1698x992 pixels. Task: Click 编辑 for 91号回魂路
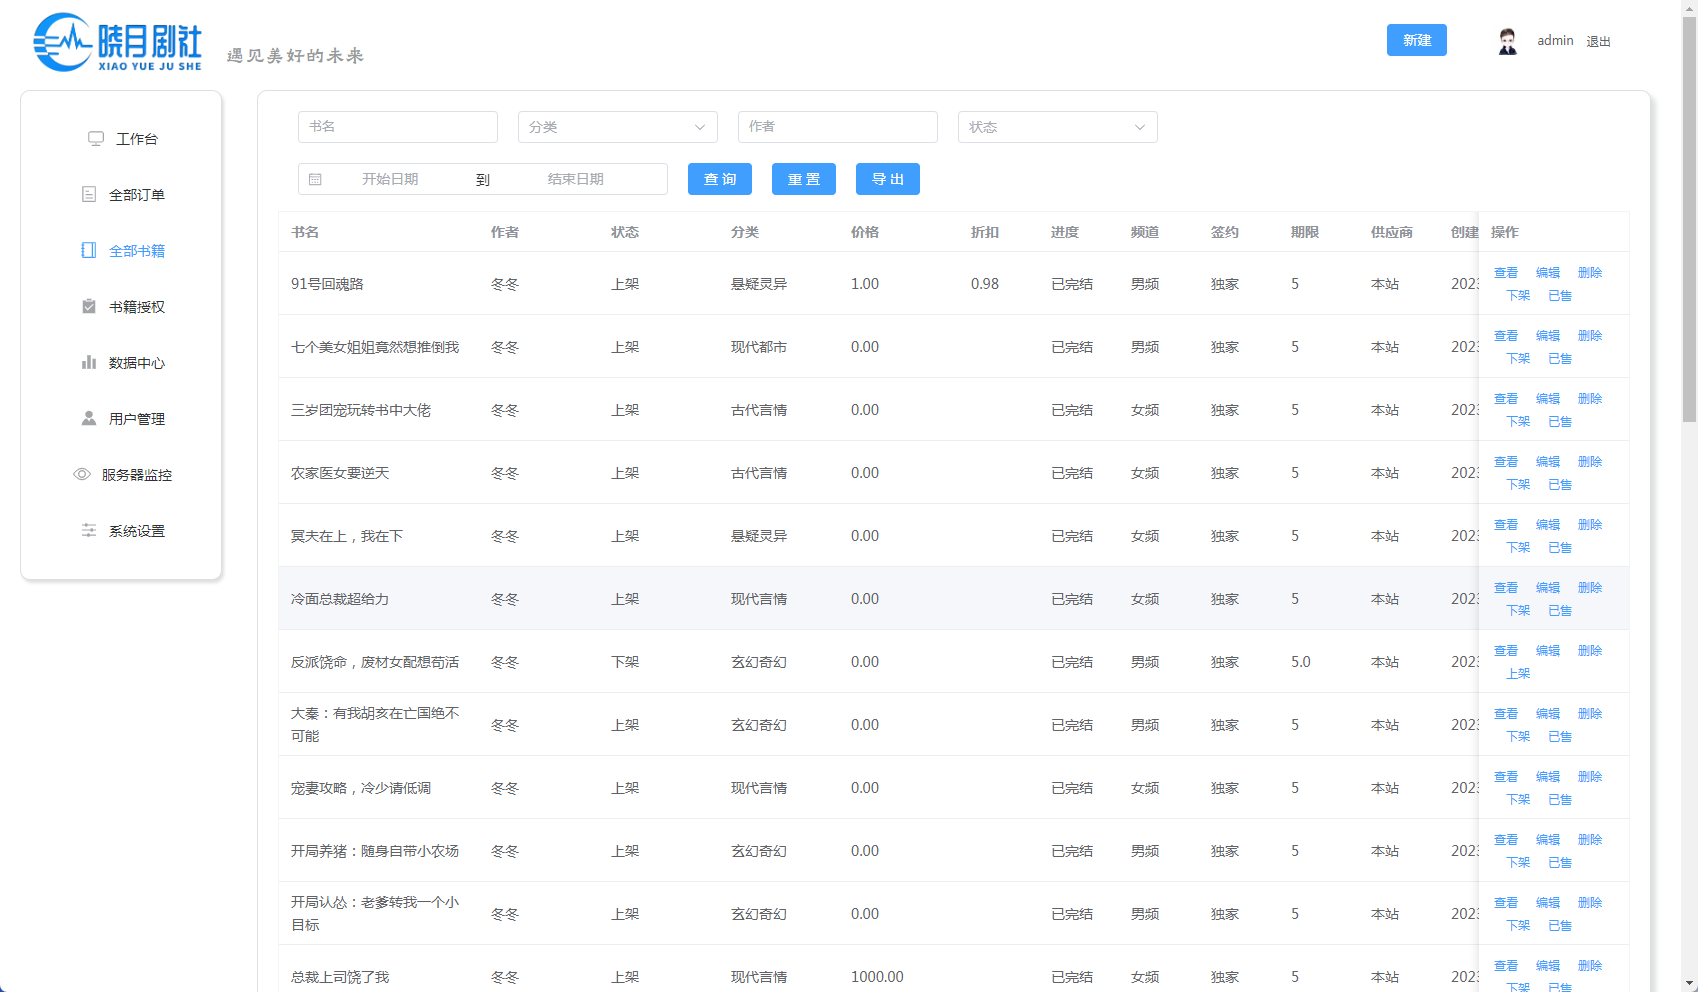pyautogui.click(x=1548, y=272)
